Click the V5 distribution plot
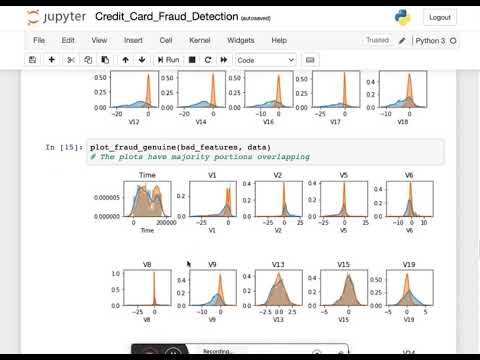 (x=344, y=199)
